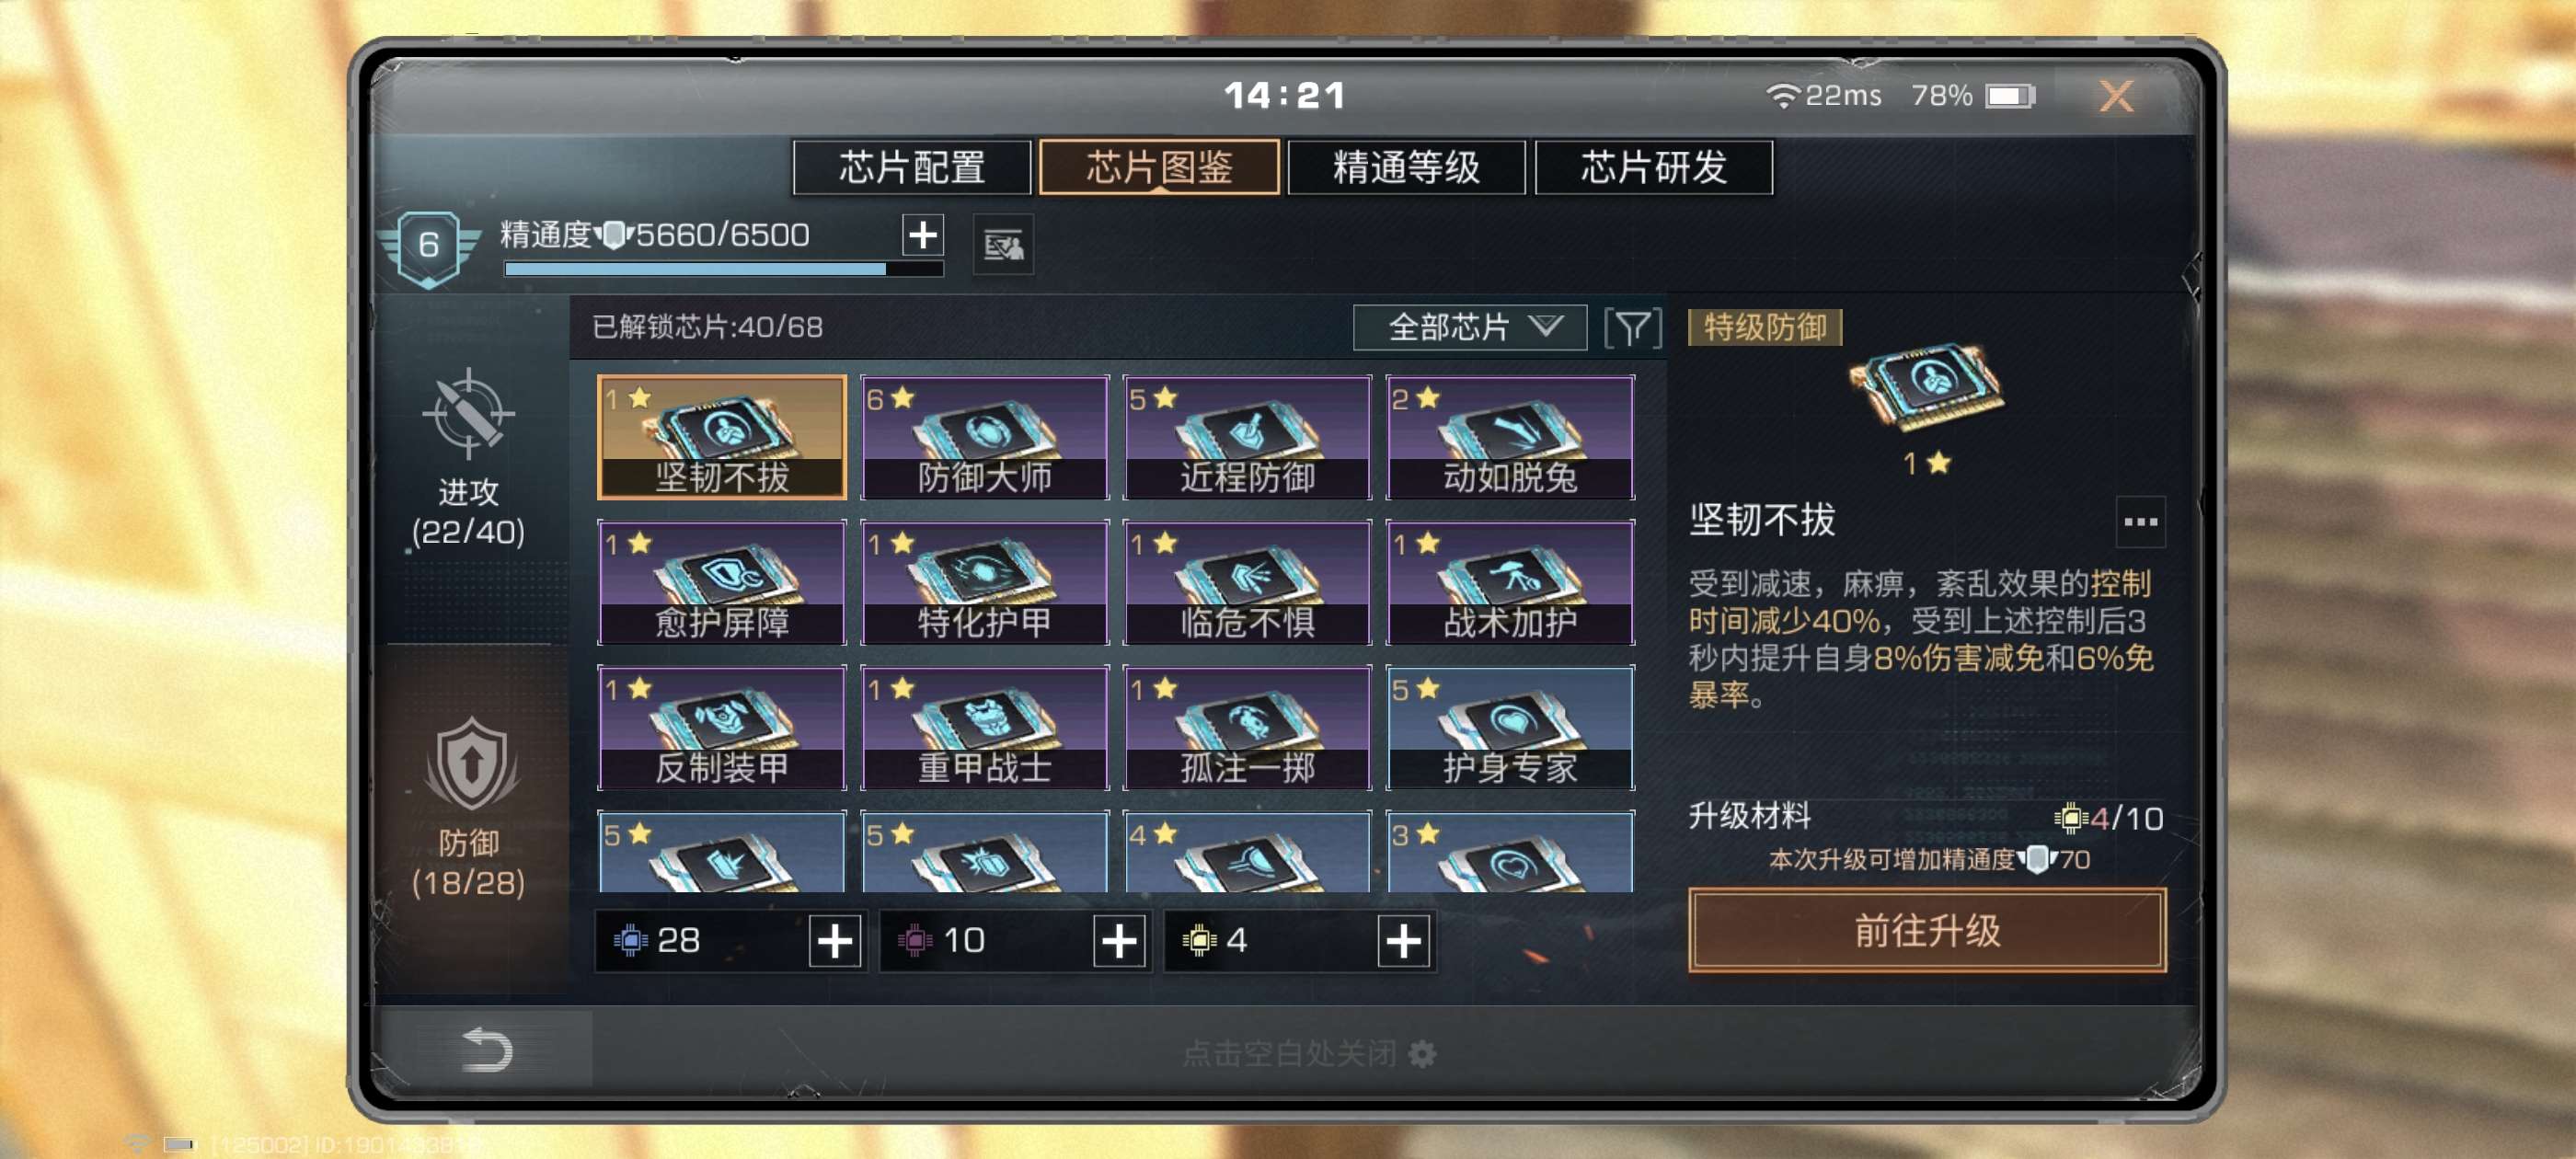Choose the 孤注一掷 chip card

coord(1247,727)
